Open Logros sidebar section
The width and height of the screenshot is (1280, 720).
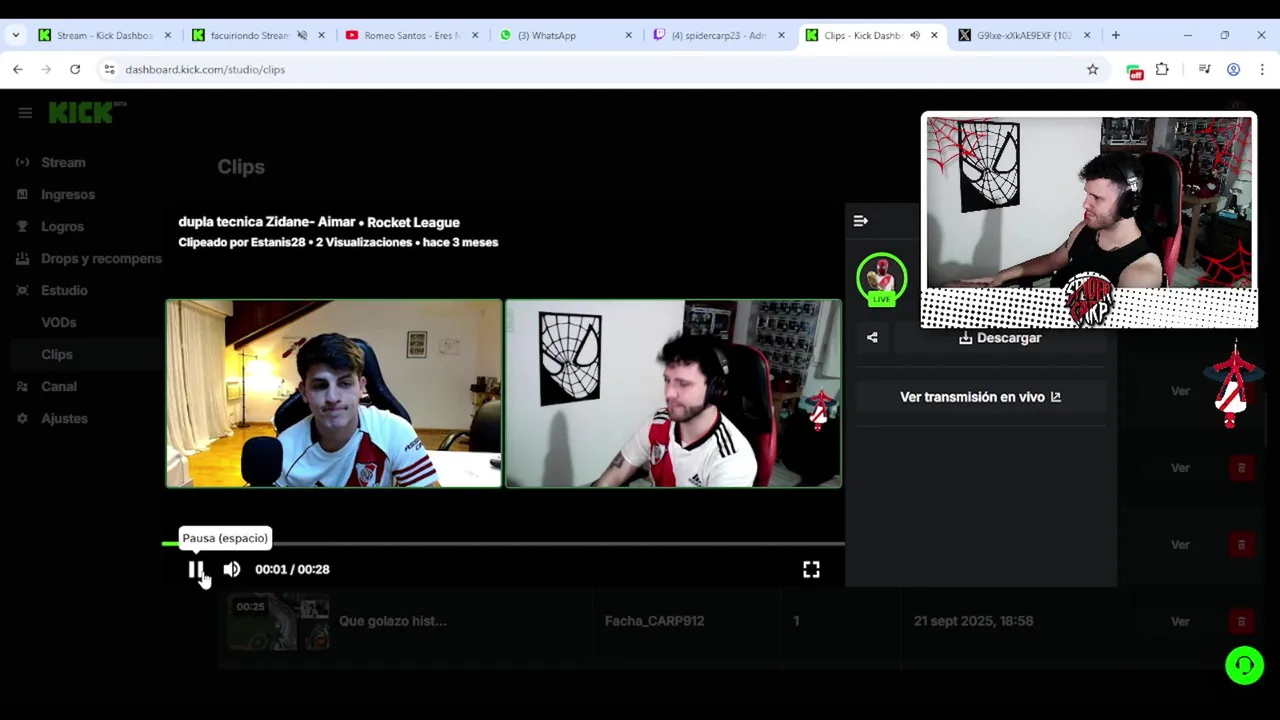62,226
